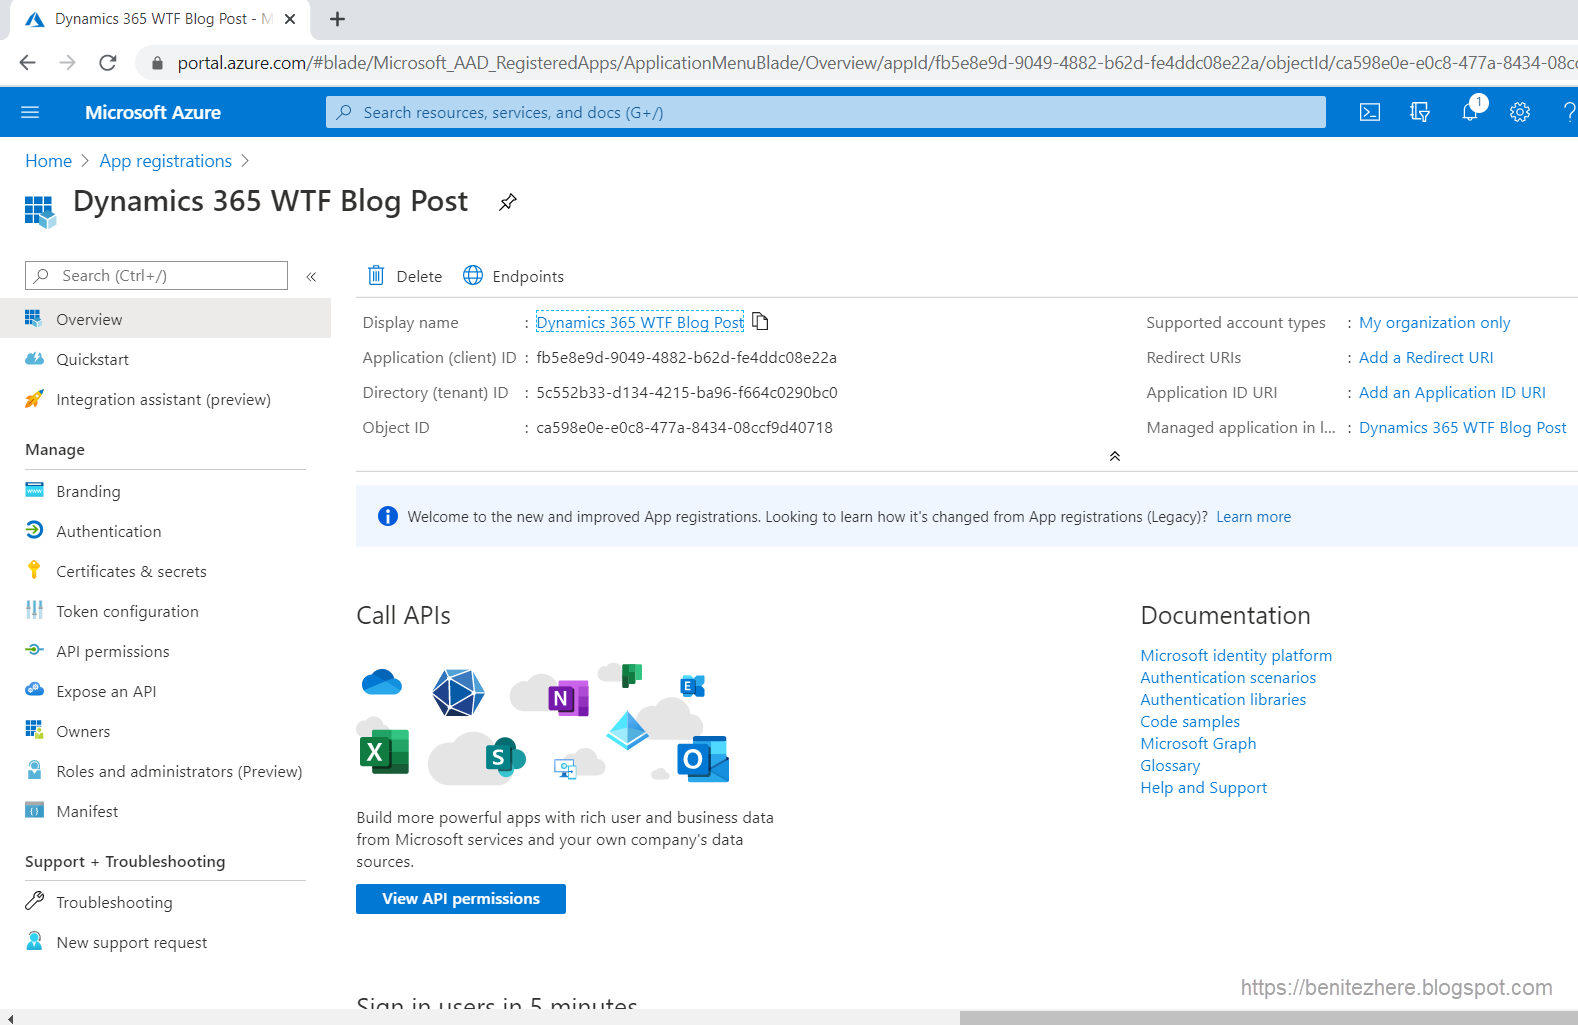The height and width of the screenshot is (1025, 1578).
Task: Copy the display name to clipboard
Action: point(760,321)
